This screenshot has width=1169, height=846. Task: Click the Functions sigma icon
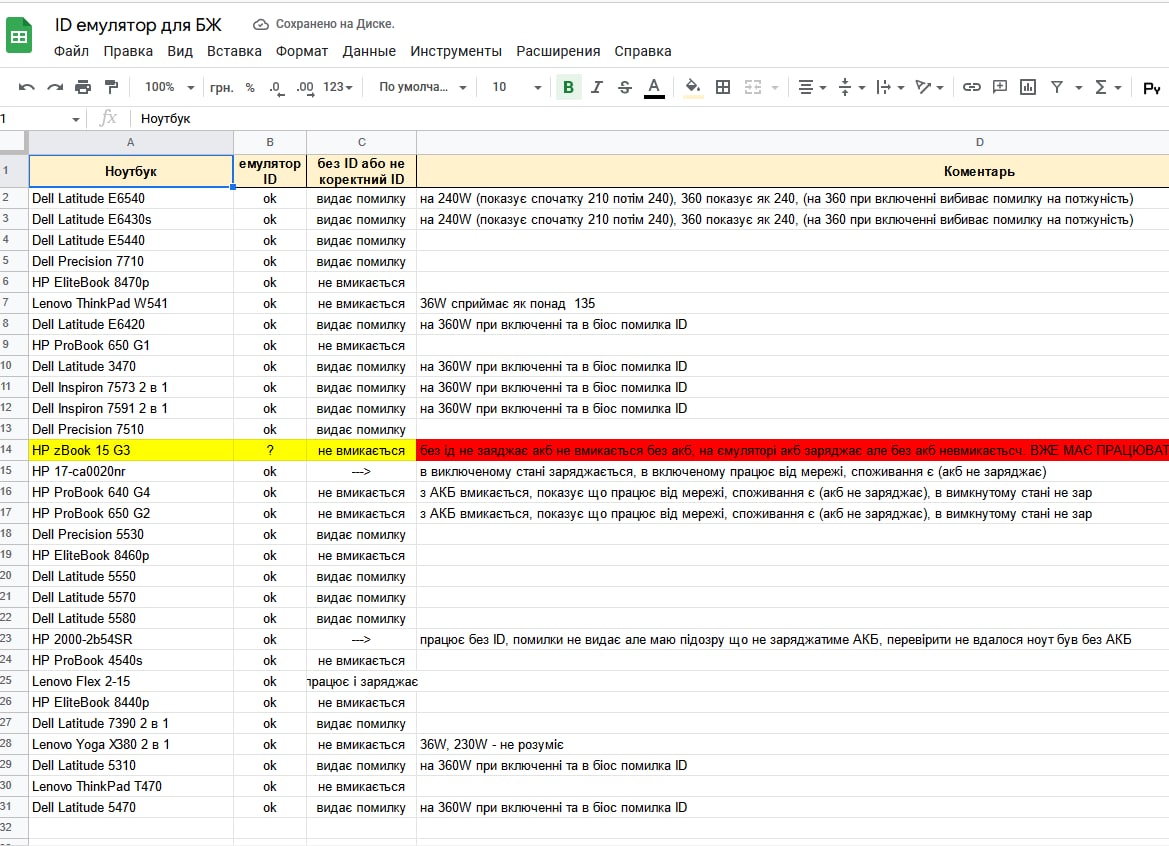pos(1100,87)
